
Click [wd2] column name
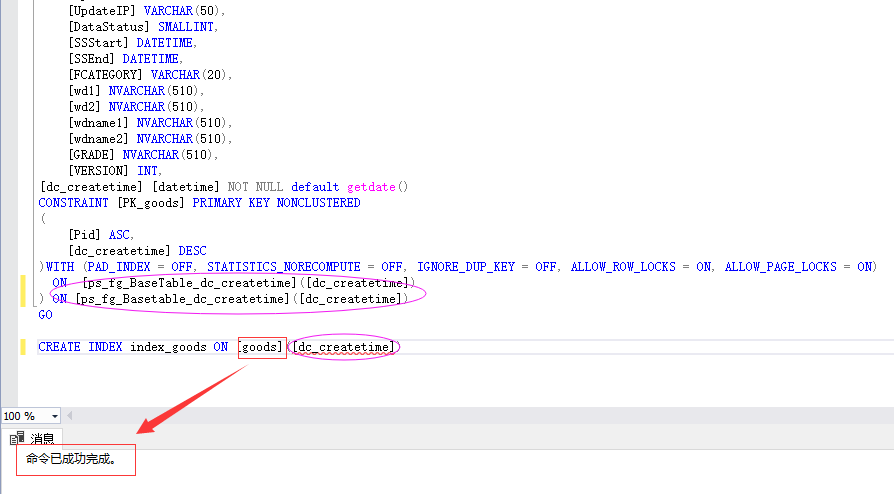click(84, 107)
